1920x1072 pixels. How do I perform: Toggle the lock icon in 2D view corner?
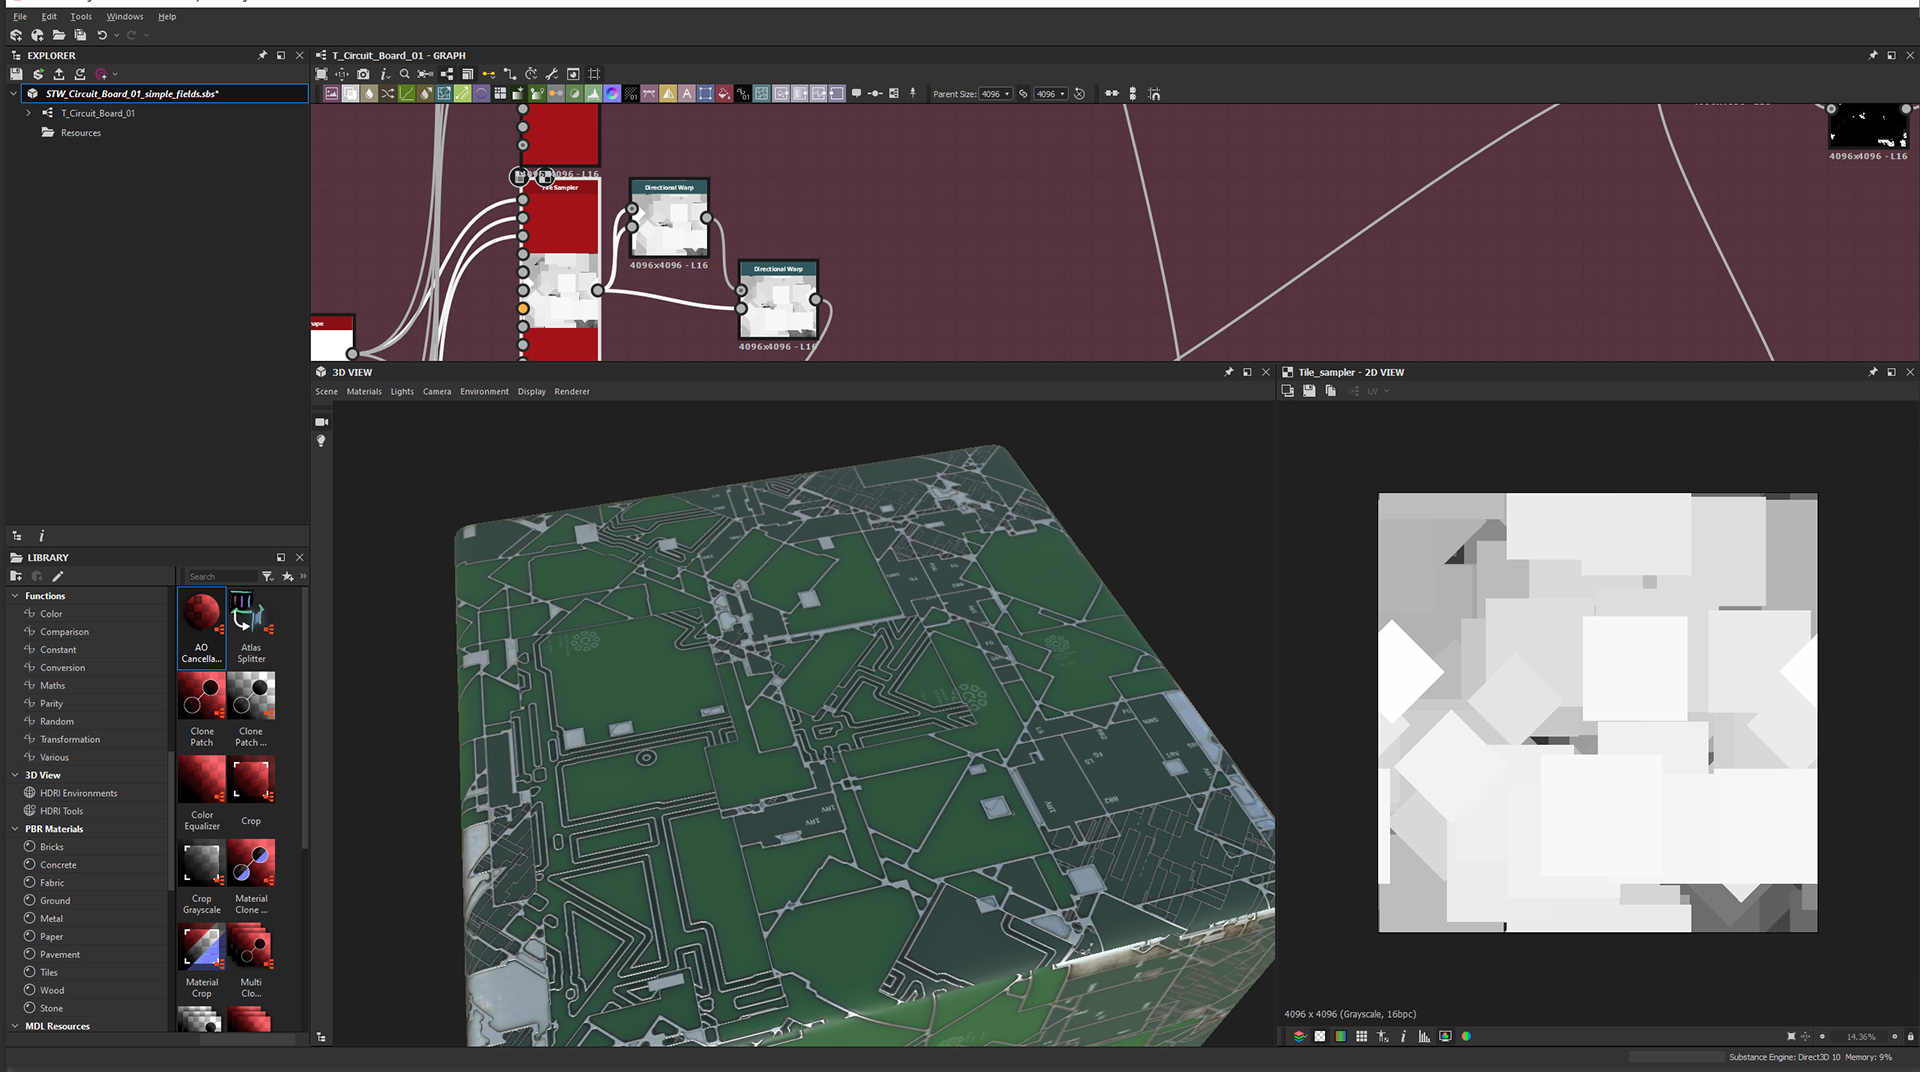(x=1910, y=1037)
